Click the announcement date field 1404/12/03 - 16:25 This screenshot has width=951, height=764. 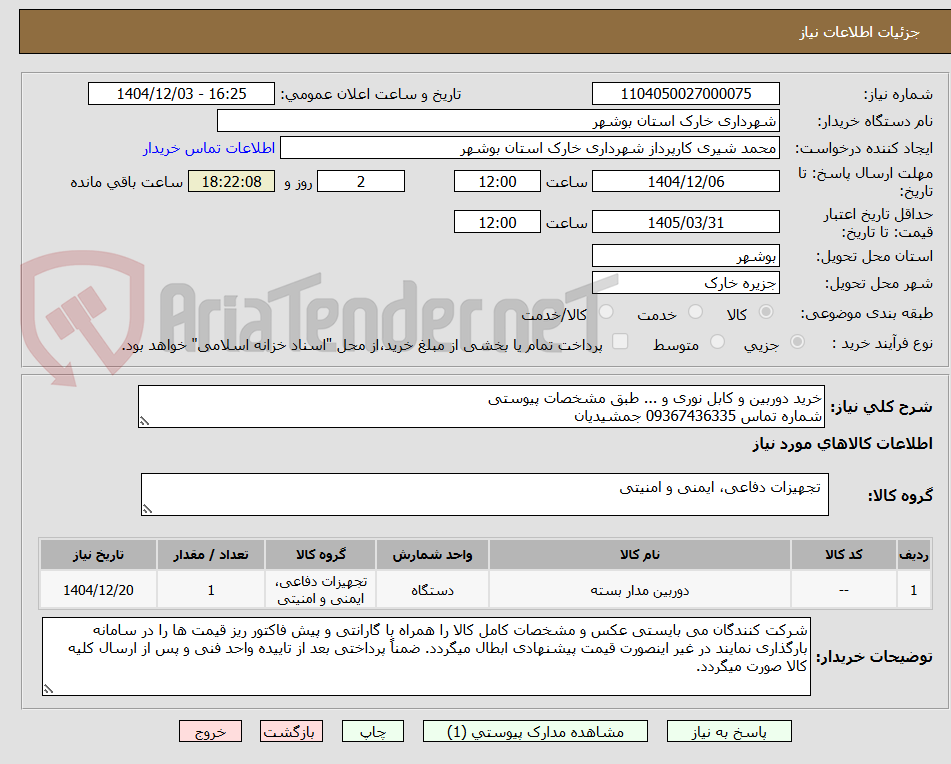(181, 94)
